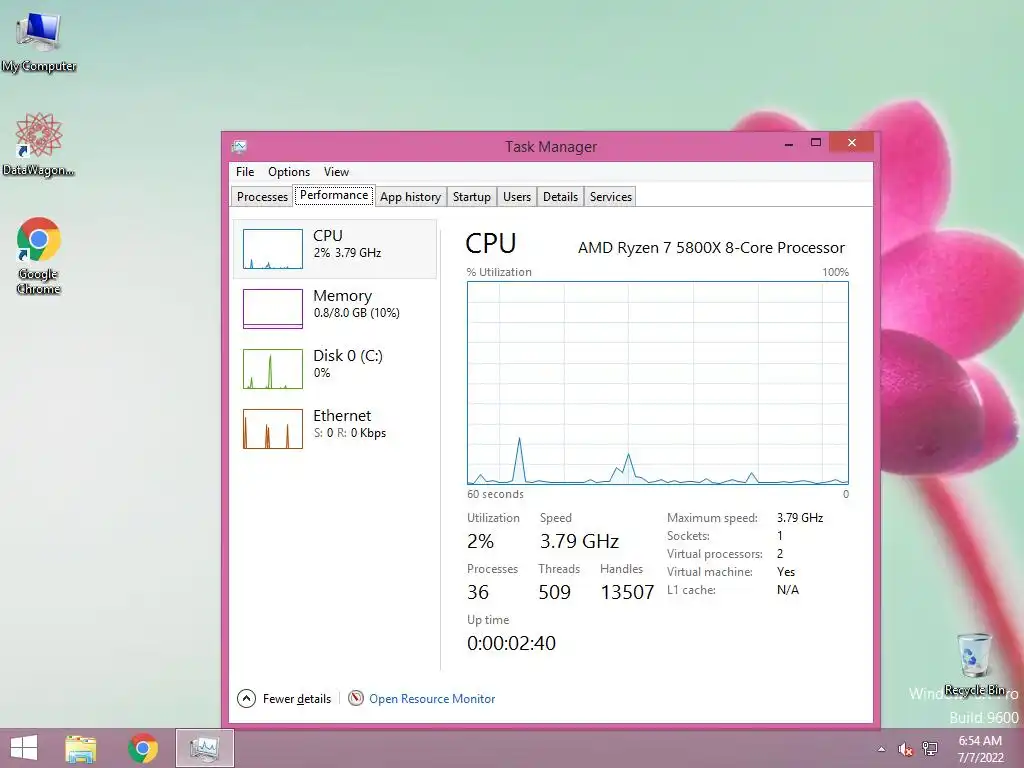Select the Disk 0 (C:) graph thumbnail
Viewport: 1024px width, 768px height.
coord(273,369)
